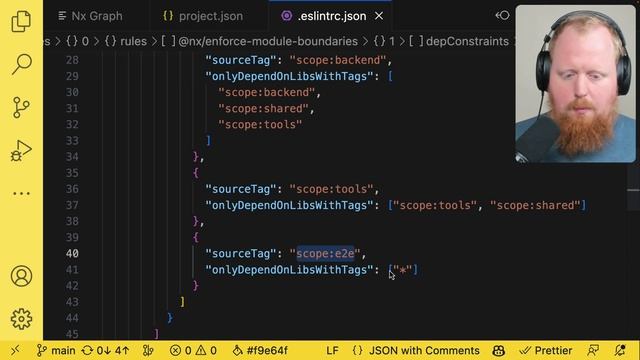The image size is (640, 360).
Task: Click the webcam overlay thumbnail
Action: [576, 84]
